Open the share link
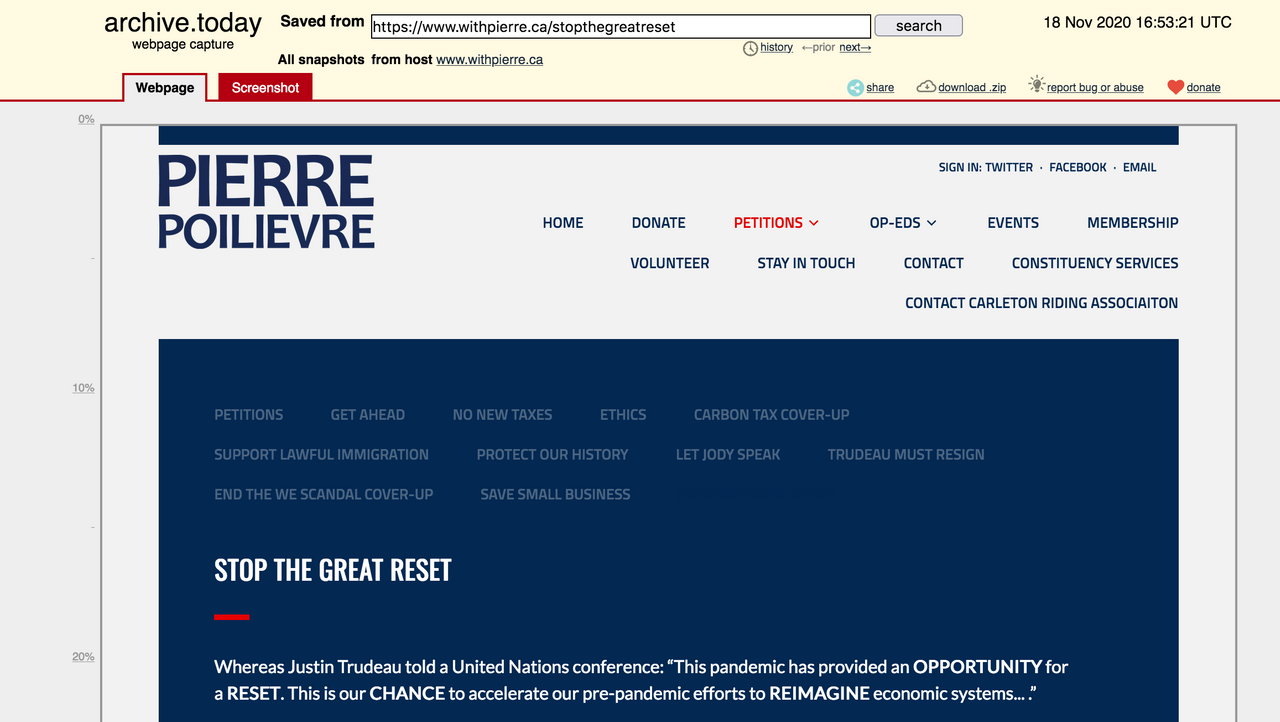The image size is (1280, 722). coord(880,87)
